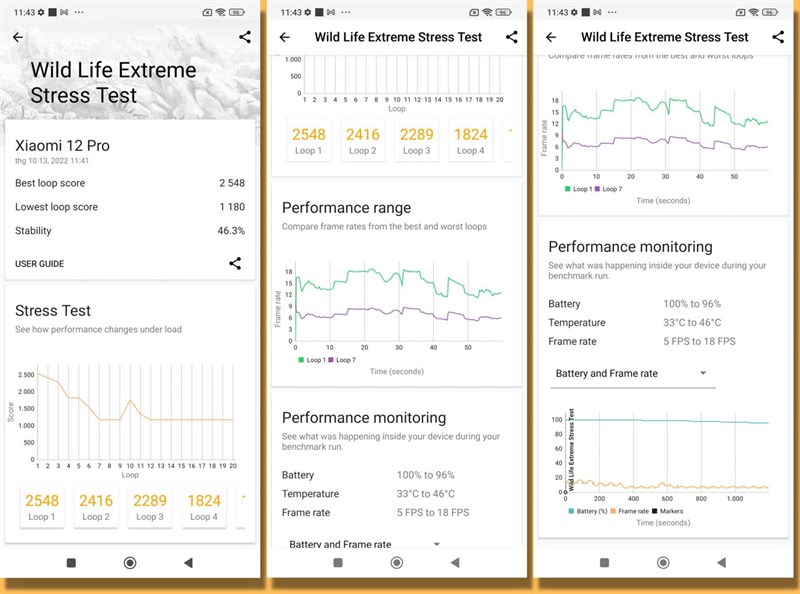Screen dimensions: 800x594
Task: Tap Frame rate legend swatch, right phone
Action: (x=613, y=511)
